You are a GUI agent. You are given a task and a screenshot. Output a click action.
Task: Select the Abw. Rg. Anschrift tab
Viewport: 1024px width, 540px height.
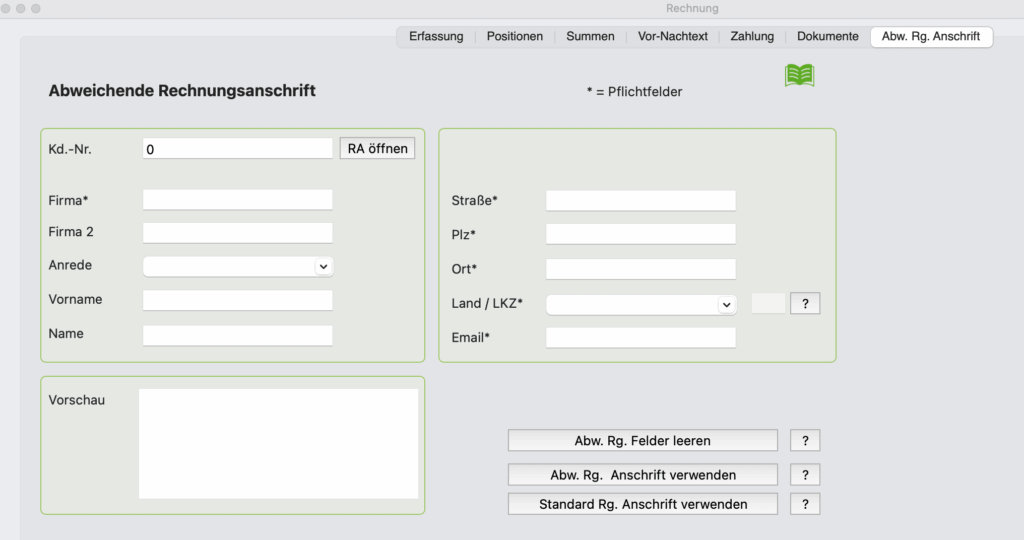(x=931, y=37)
